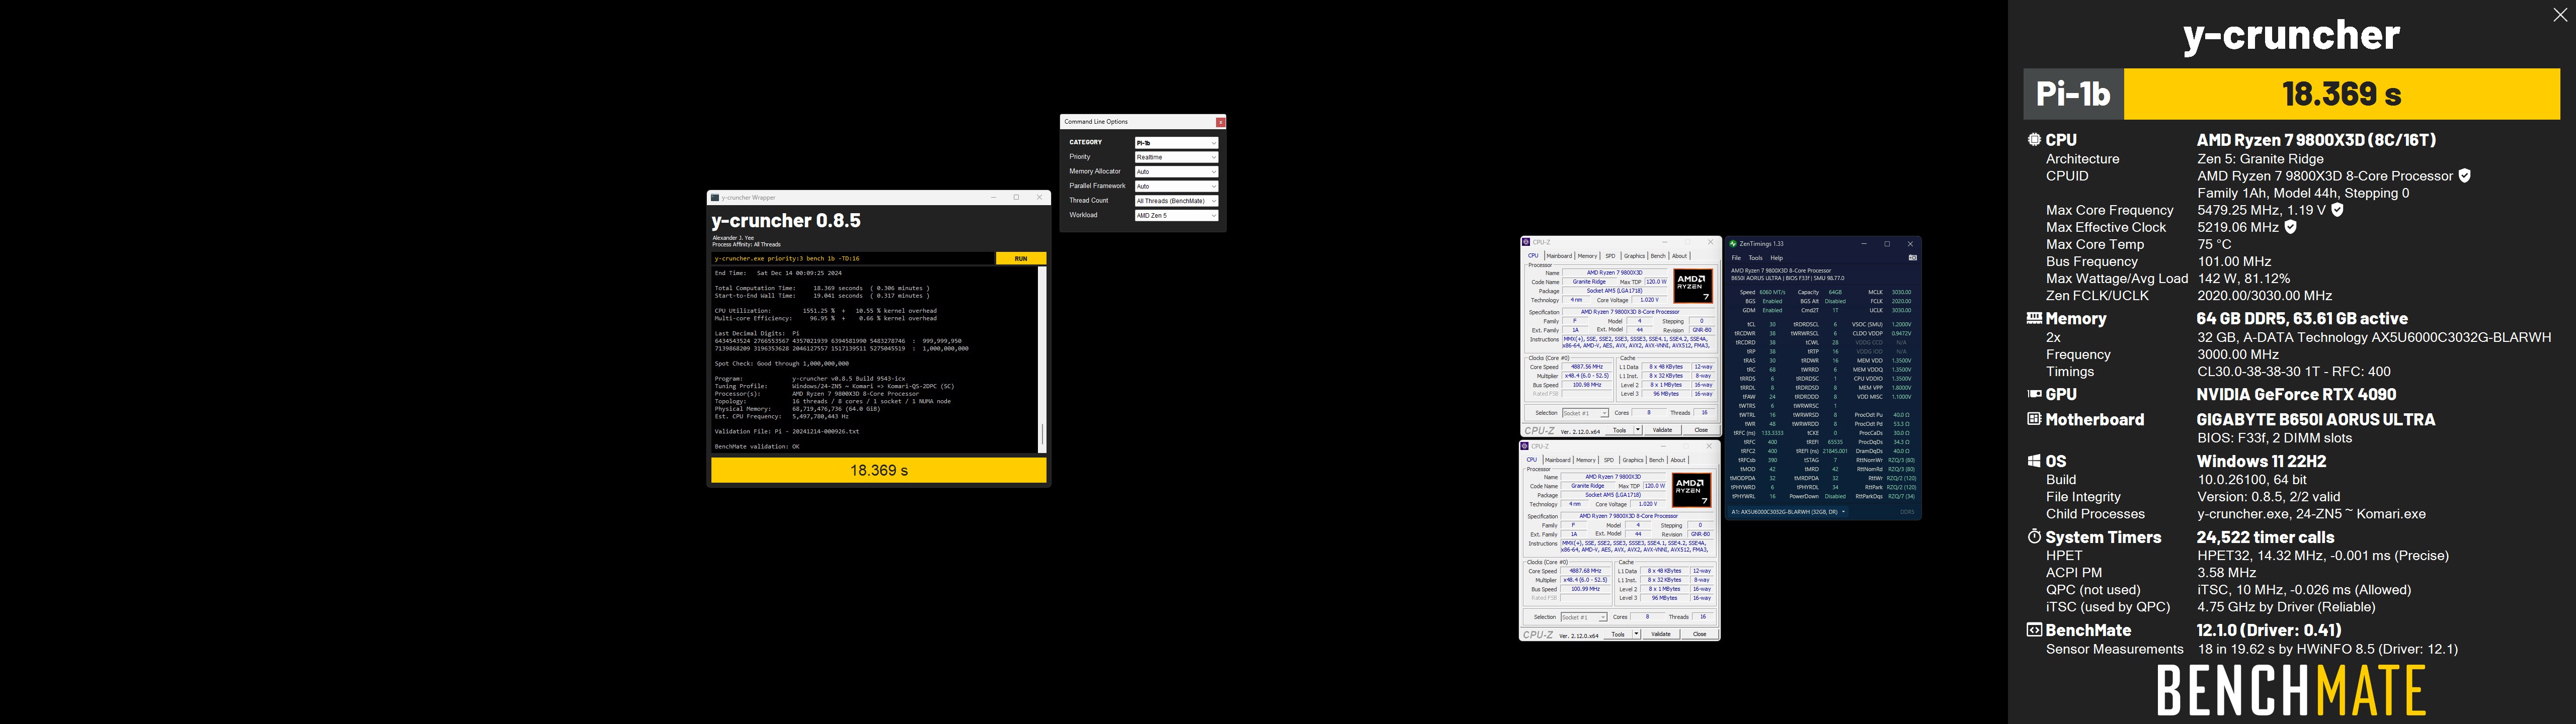Switch to Bench tab in lower CPU-Z
This screenshot has width=2576, height=724.
[1656, 460]
